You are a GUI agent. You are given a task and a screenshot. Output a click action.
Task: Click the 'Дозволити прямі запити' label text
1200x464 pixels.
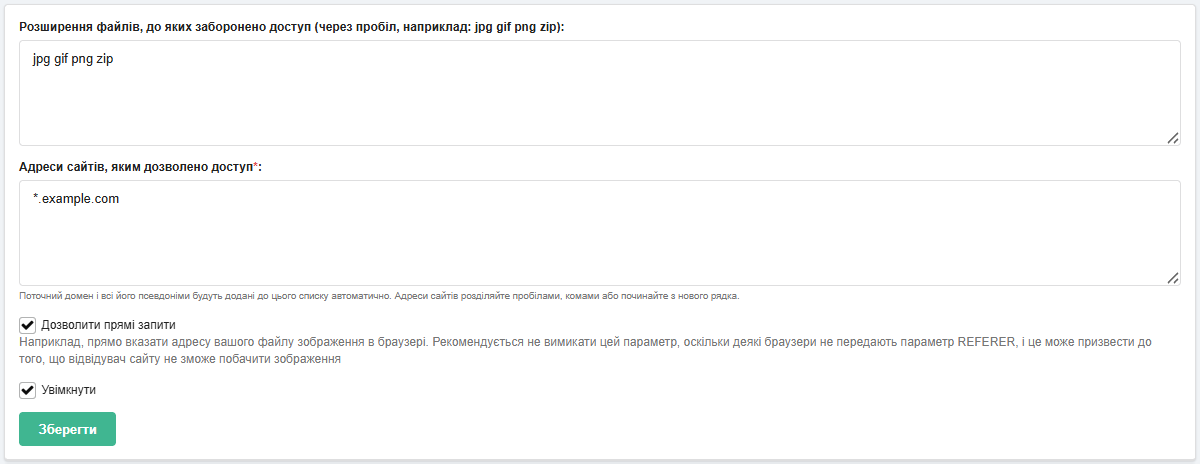click(x=108, y=325)
